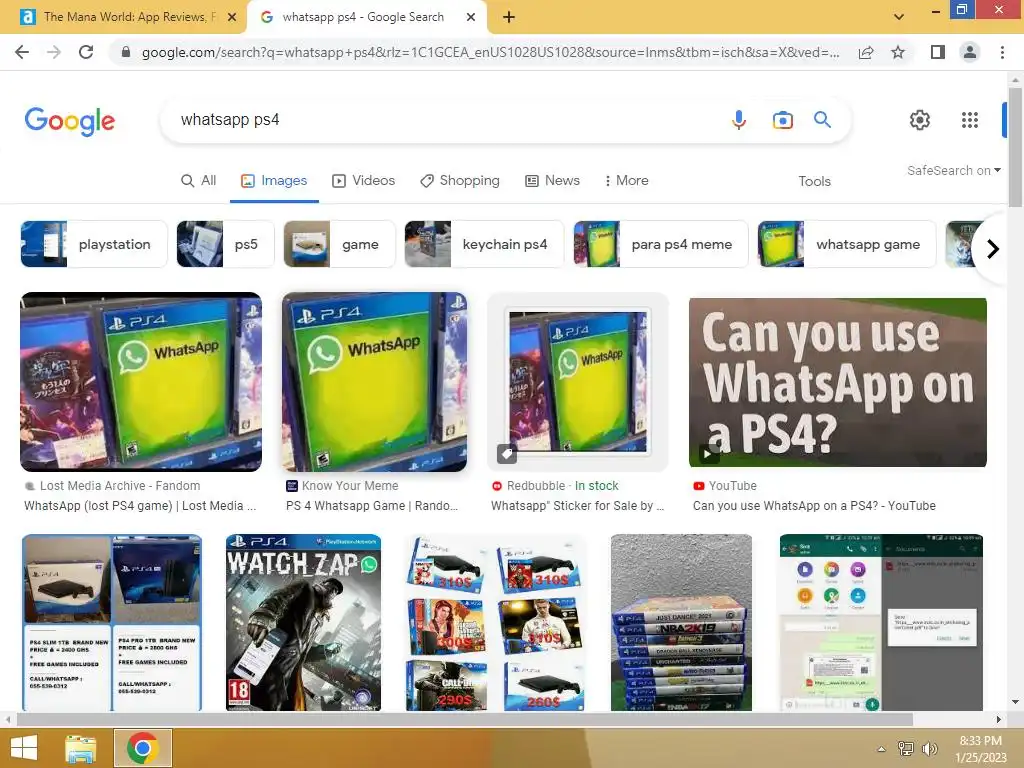Image resolution: width=1024 pixels, height=768 pixels.
Task: Close The Mana World tab
Action: point(232,18)
